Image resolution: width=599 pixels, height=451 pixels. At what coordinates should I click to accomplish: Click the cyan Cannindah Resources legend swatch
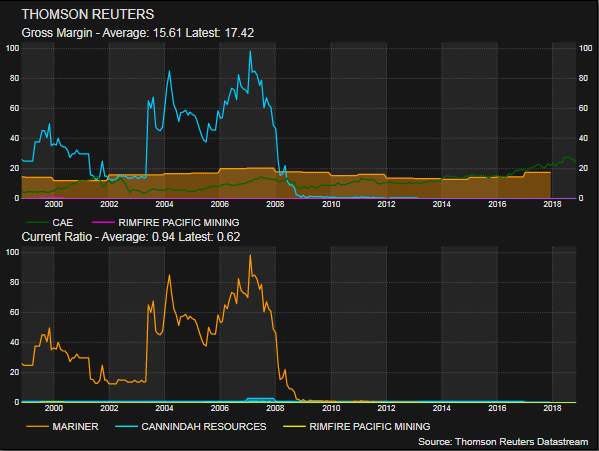[126, 427]
